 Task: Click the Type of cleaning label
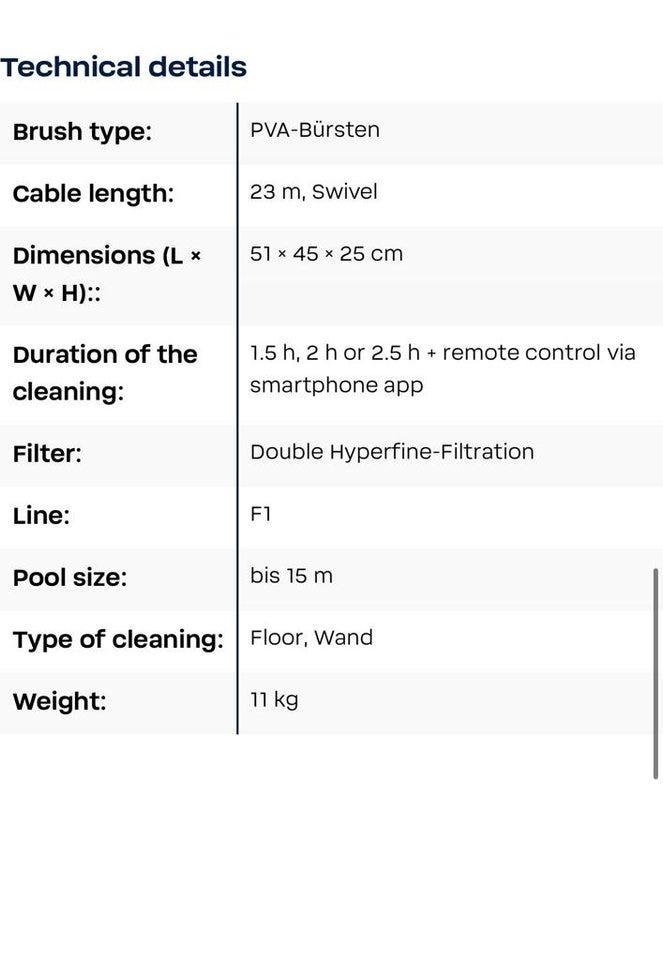(118, 640)
